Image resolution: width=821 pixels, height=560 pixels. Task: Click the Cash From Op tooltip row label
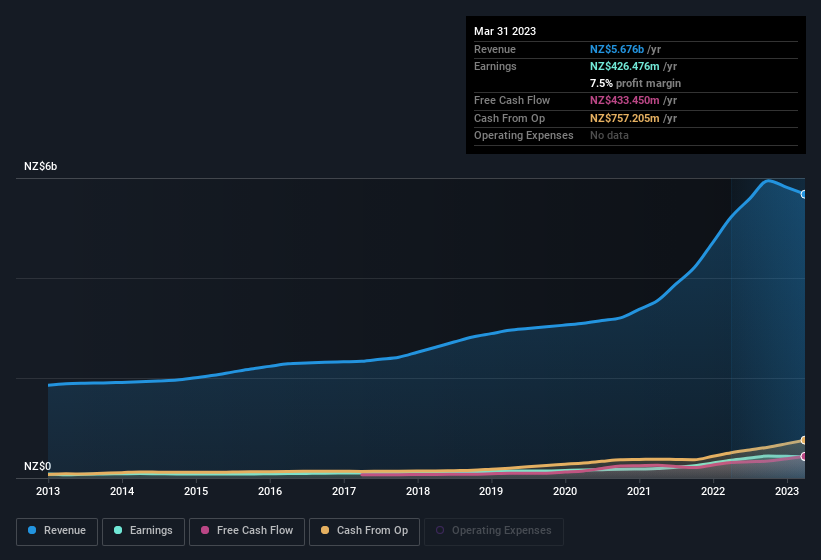click(509, 118)
